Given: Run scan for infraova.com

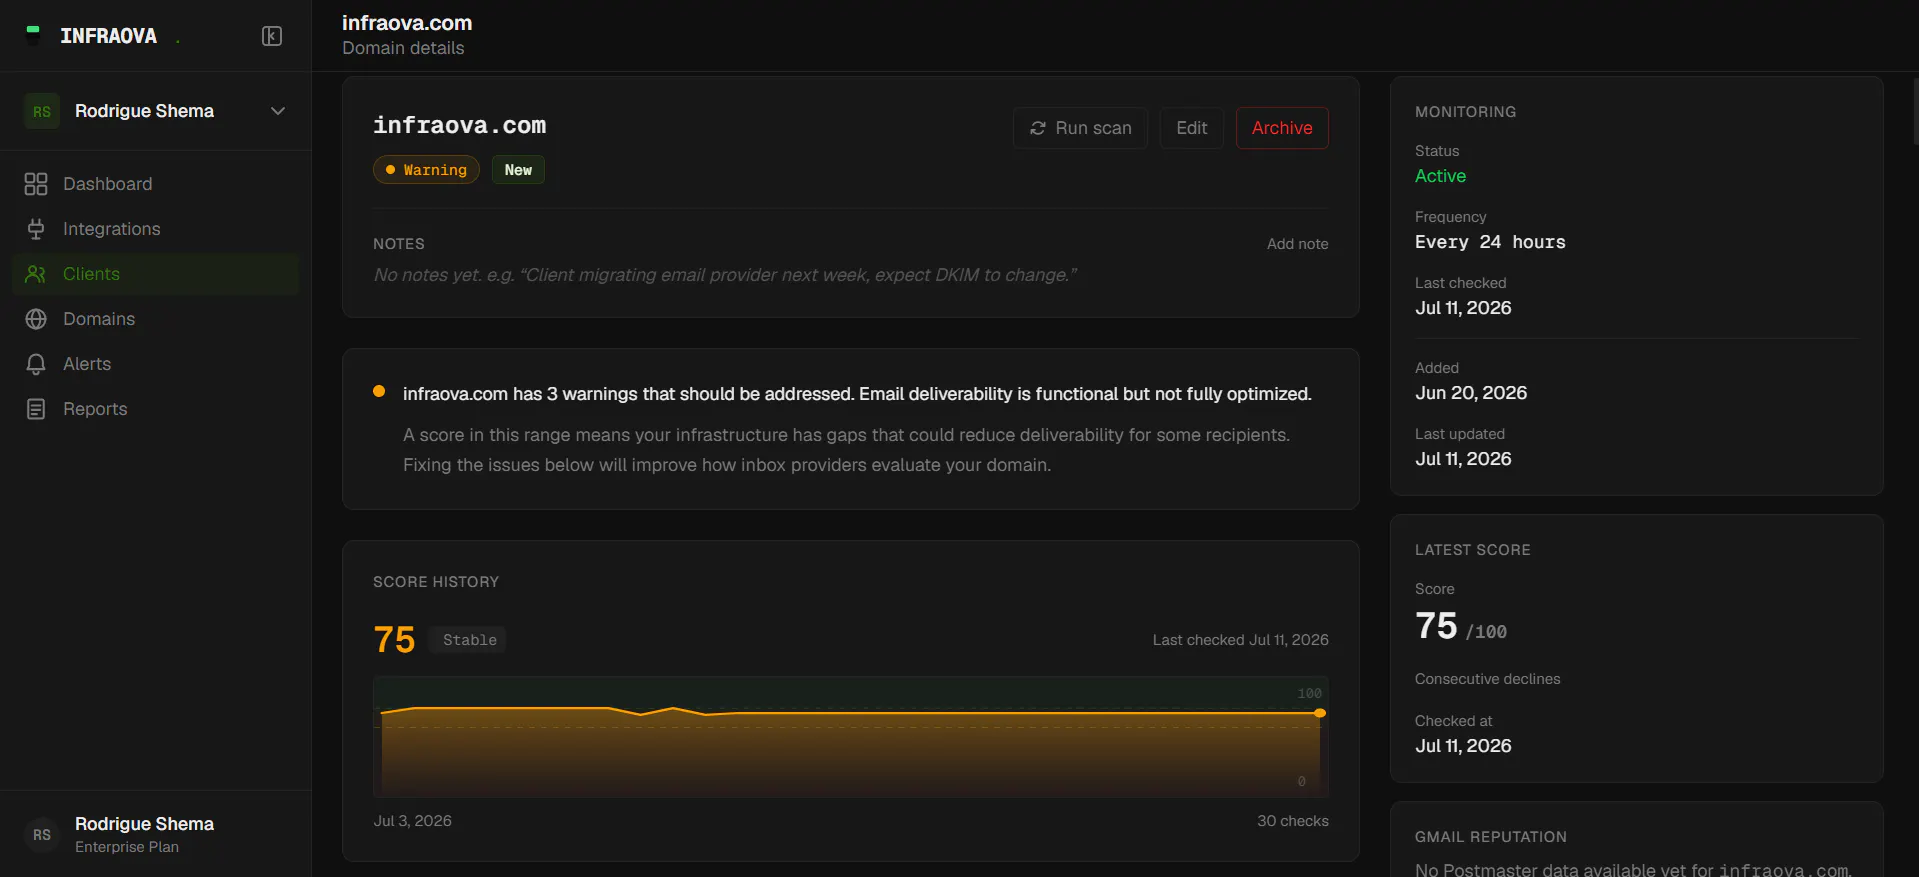Looking at the screenshot, I should 1080,128.
